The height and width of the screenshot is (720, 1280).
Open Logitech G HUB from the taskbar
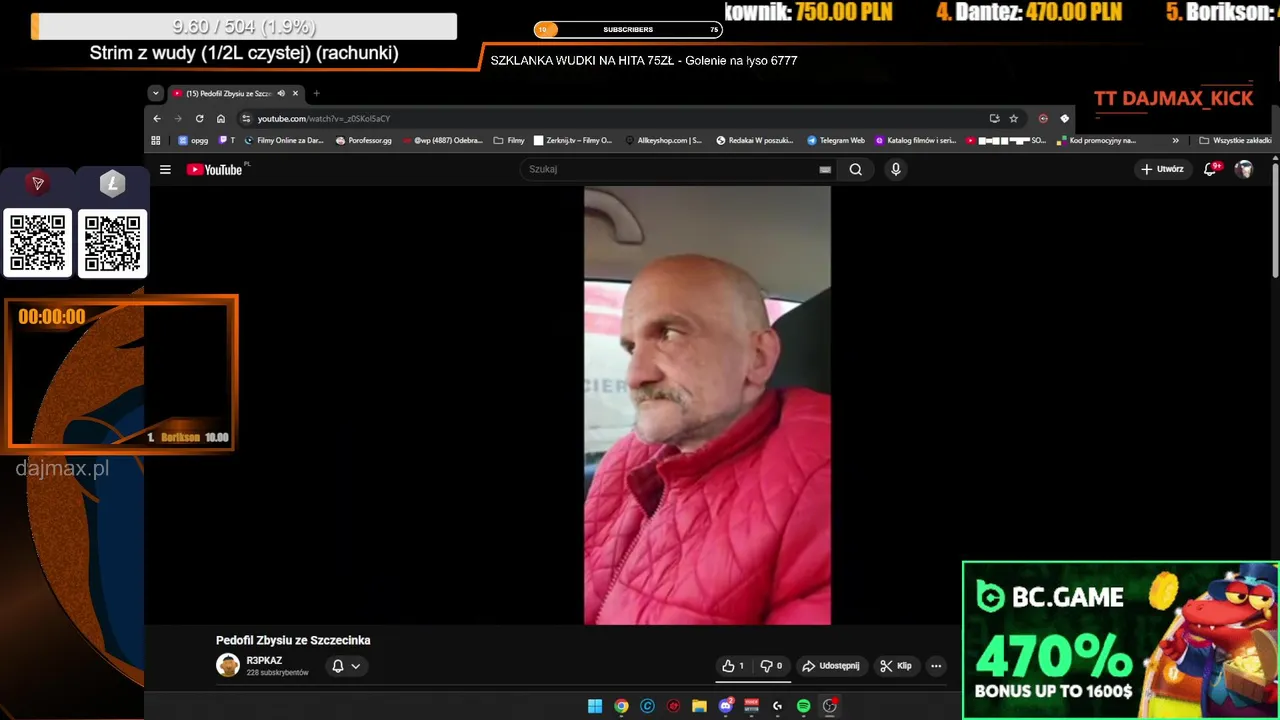pyautogui.click(x=777, y=706)
